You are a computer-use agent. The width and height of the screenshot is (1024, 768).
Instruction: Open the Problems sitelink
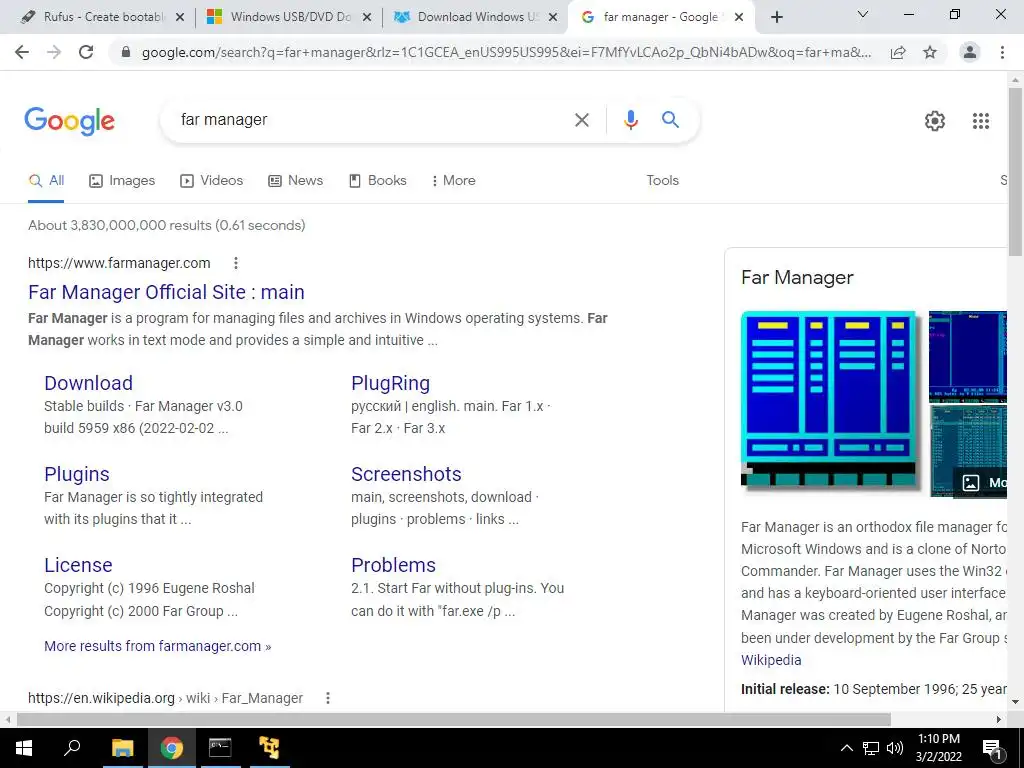click(x=393, y=565)
